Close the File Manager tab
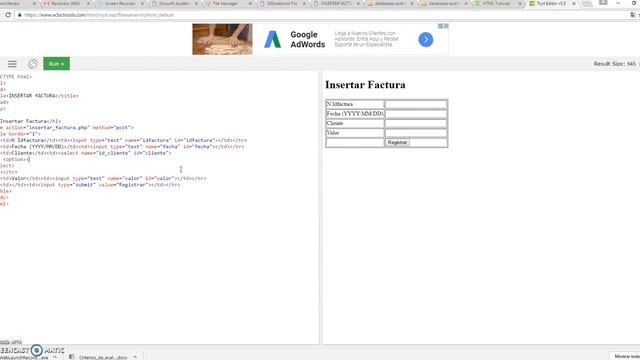Screen dimensions: 640x360 pyautogui.click(x=250, y=3)
